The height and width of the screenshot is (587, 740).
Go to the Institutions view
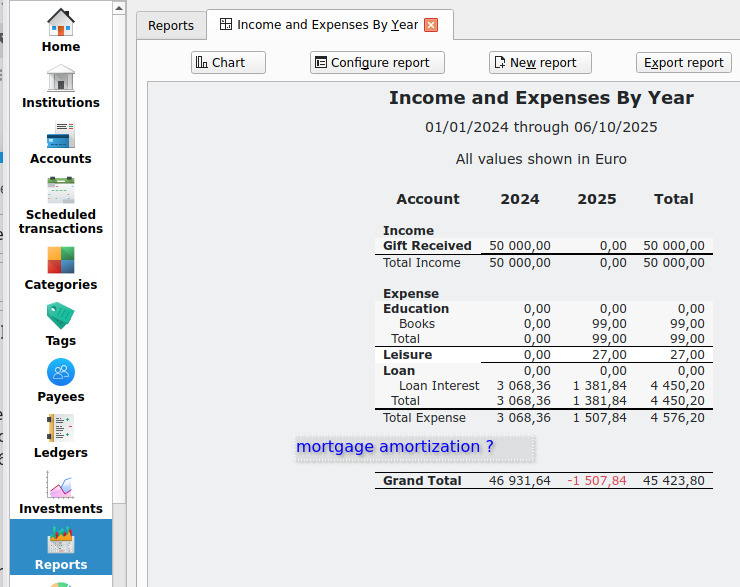(60, 86)
